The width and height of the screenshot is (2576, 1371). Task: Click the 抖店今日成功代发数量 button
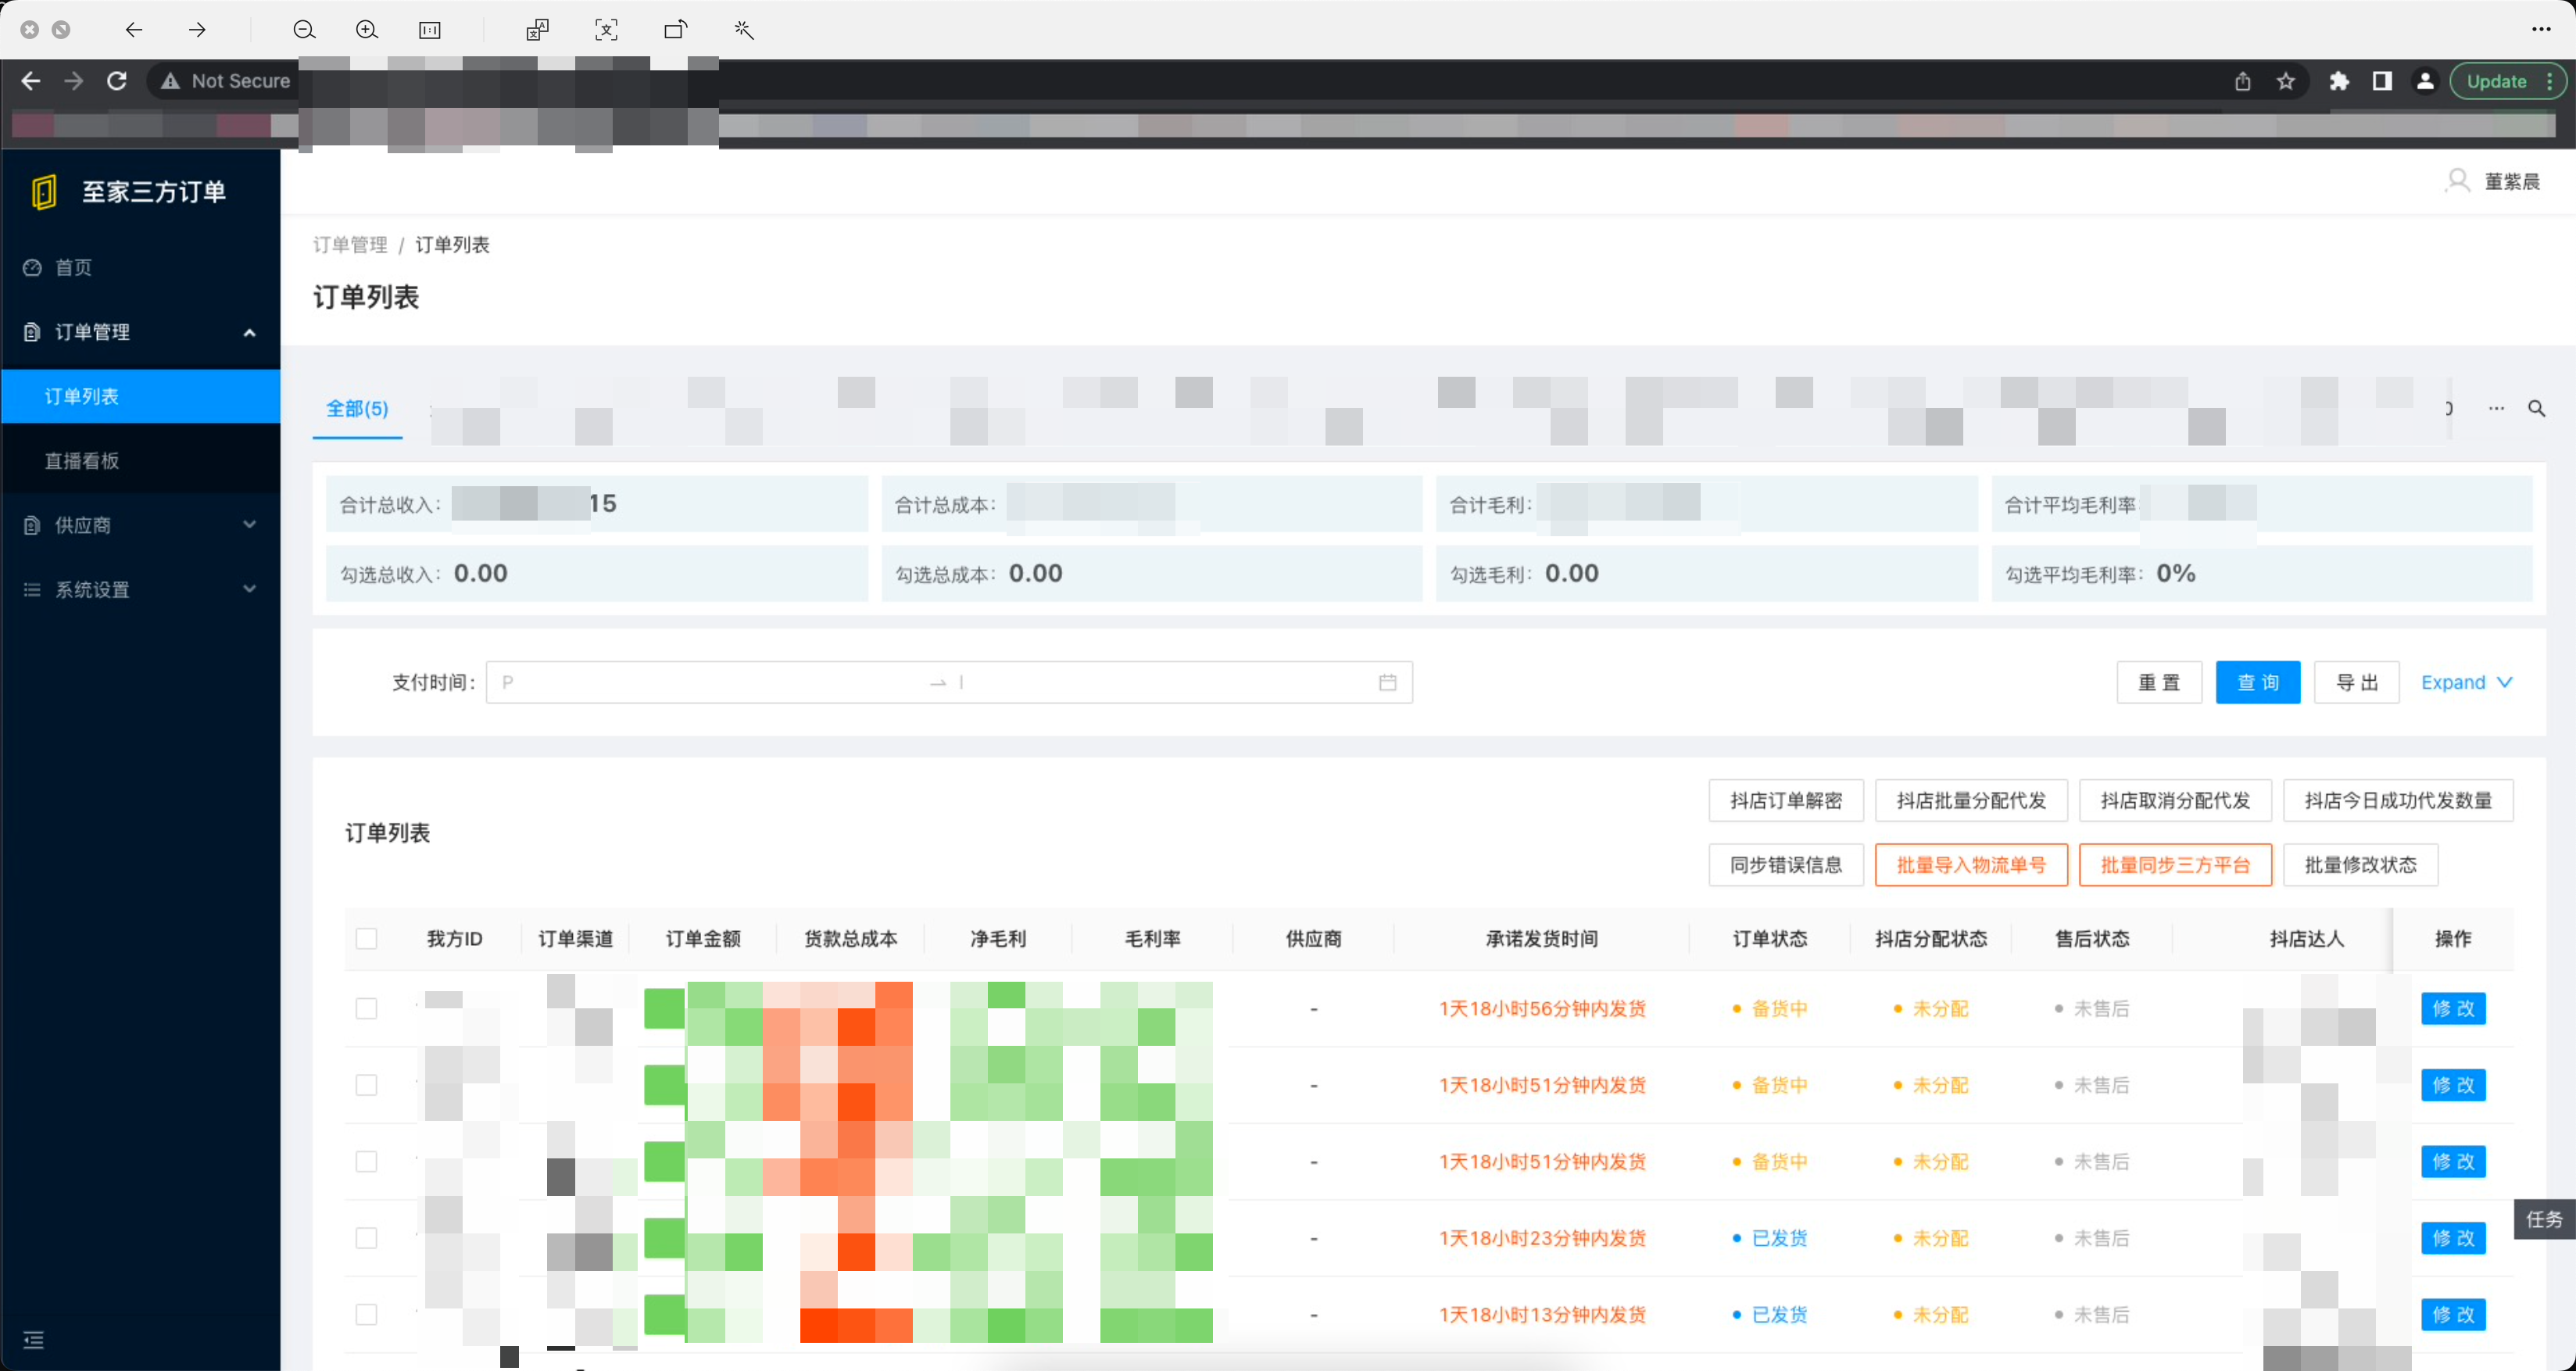coord(2398,800)
